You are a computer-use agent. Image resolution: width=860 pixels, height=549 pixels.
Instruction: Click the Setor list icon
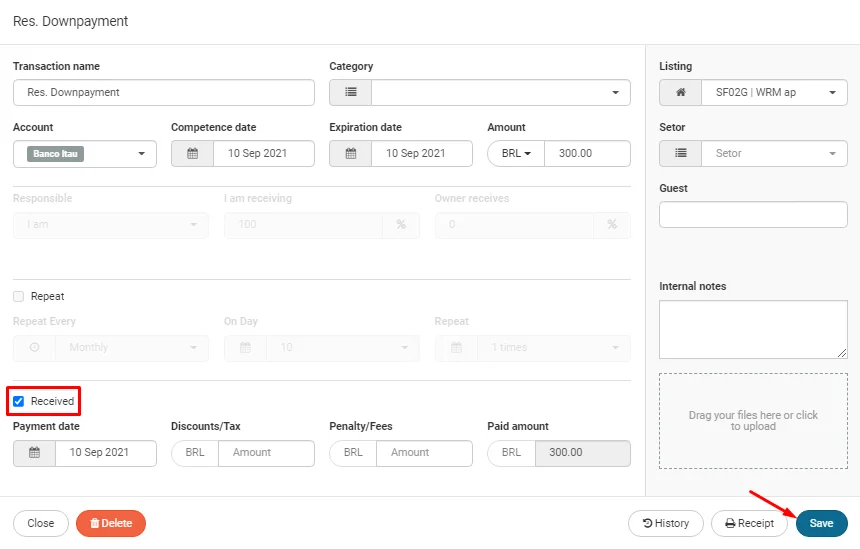pos(680,154)
